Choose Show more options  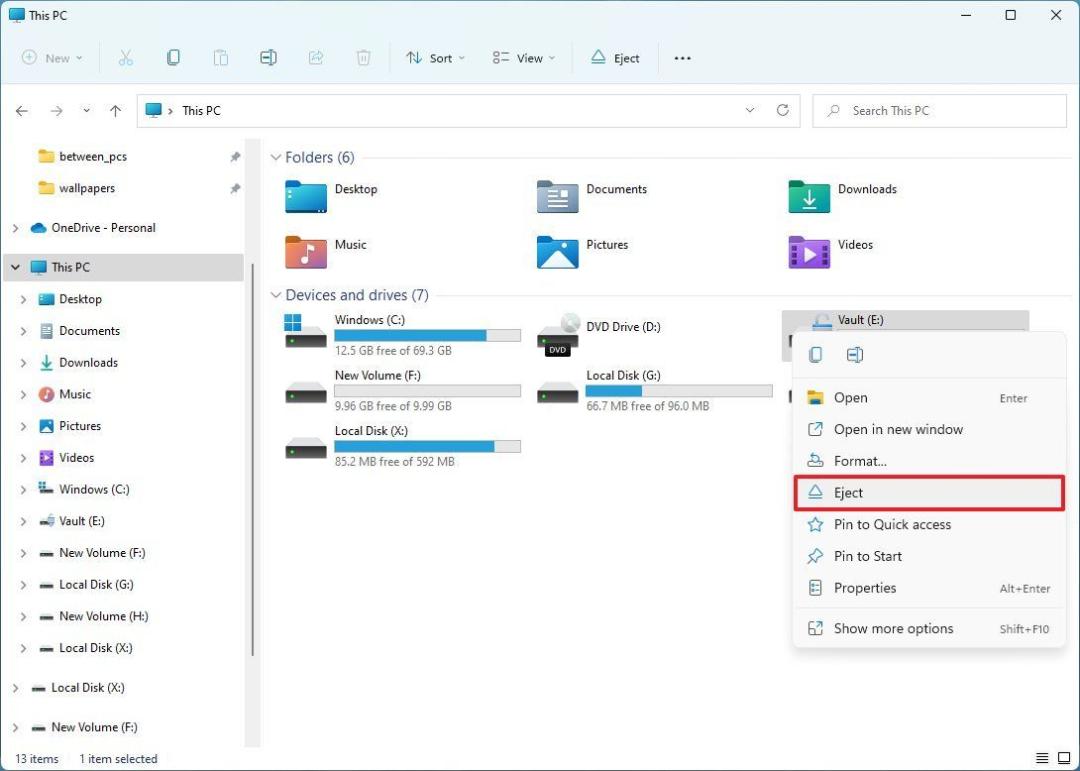928,628
